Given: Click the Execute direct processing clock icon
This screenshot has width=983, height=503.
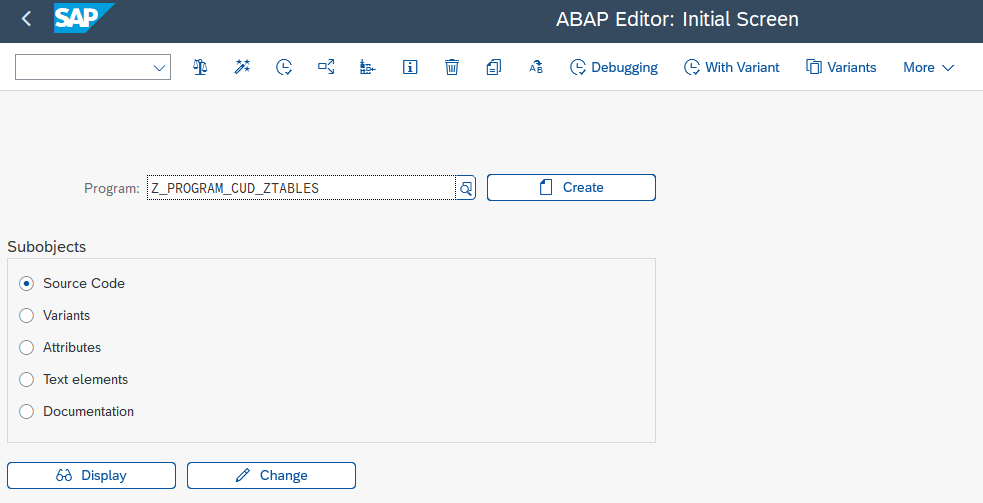Looking at the screenshot, I should point(284,67).
